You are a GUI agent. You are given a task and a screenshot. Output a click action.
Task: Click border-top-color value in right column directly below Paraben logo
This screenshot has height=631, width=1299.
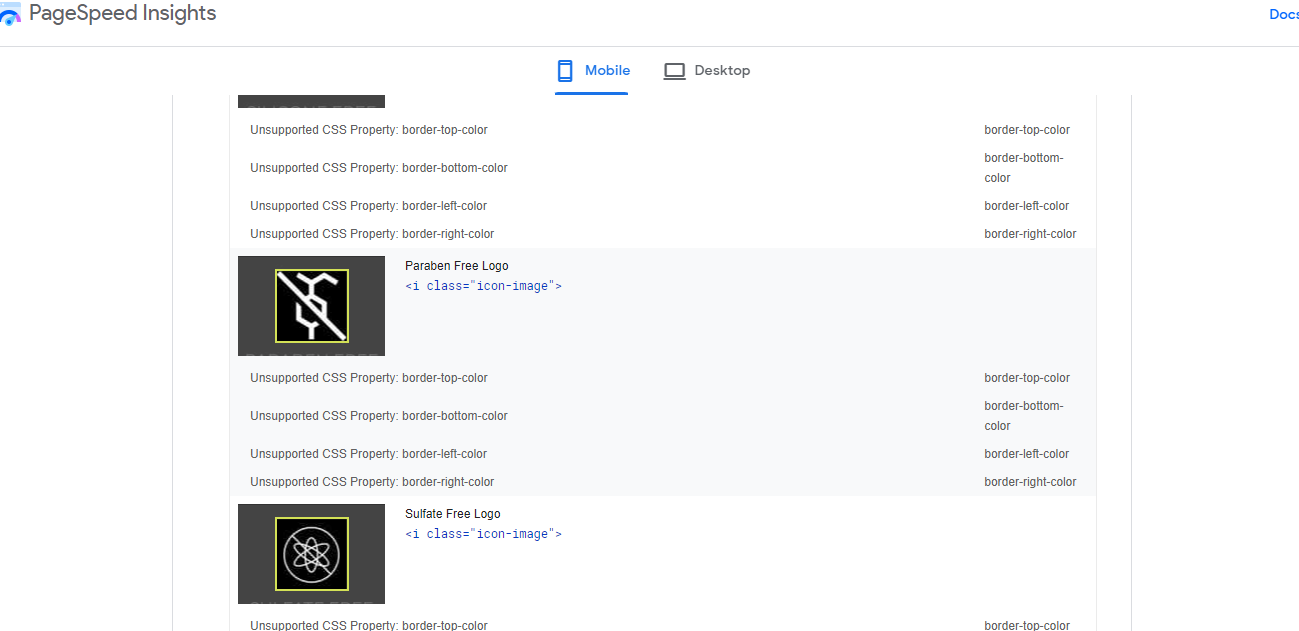click(1027, 378)
